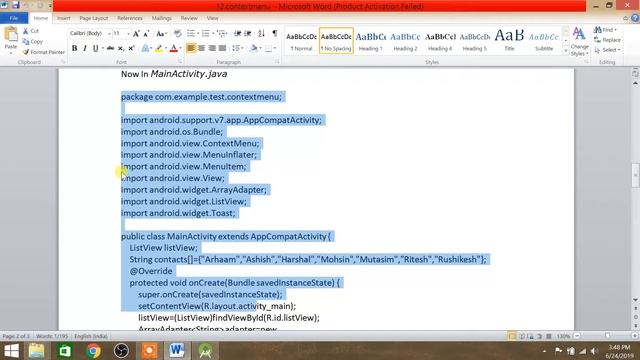Apply the yellow text highlight color
Screen dimensions: 640x360
[x=159, y=48]
